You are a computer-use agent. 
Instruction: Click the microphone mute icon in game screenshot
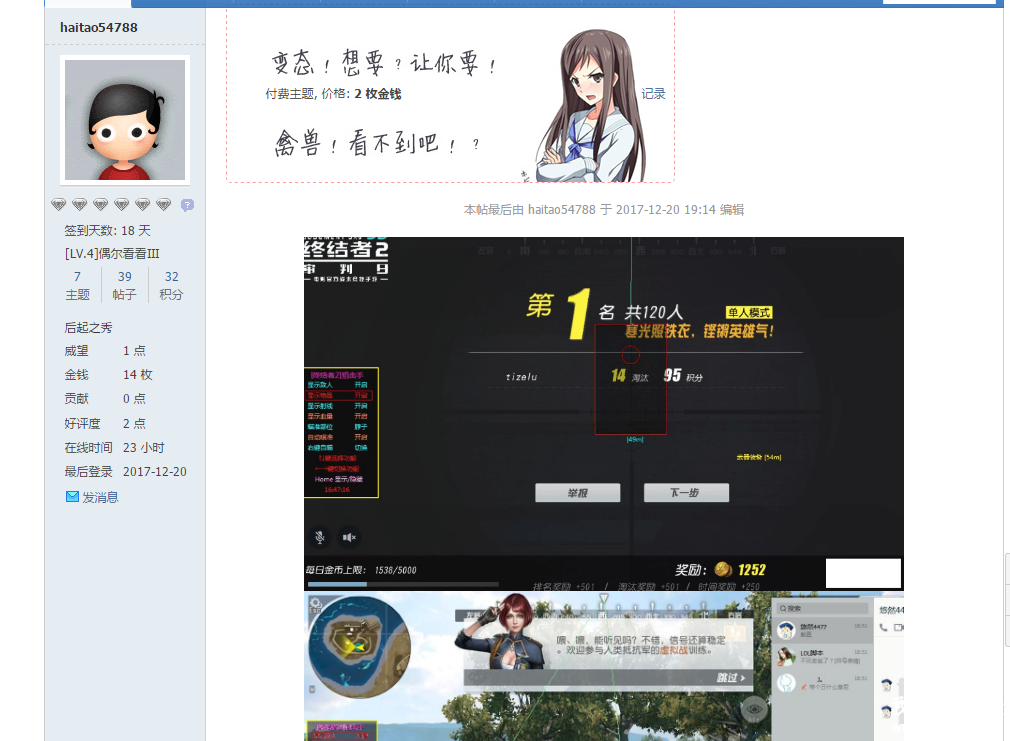(319, 537)
